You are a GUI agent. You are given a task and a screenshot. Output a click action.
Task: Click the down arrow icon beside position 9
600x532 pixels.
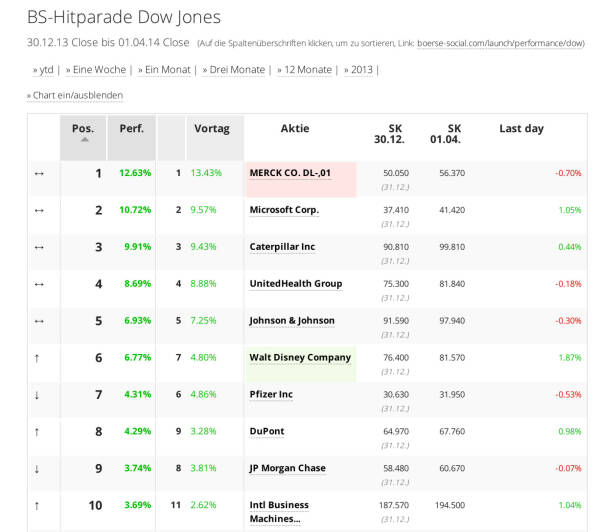(x=39, y=468)
